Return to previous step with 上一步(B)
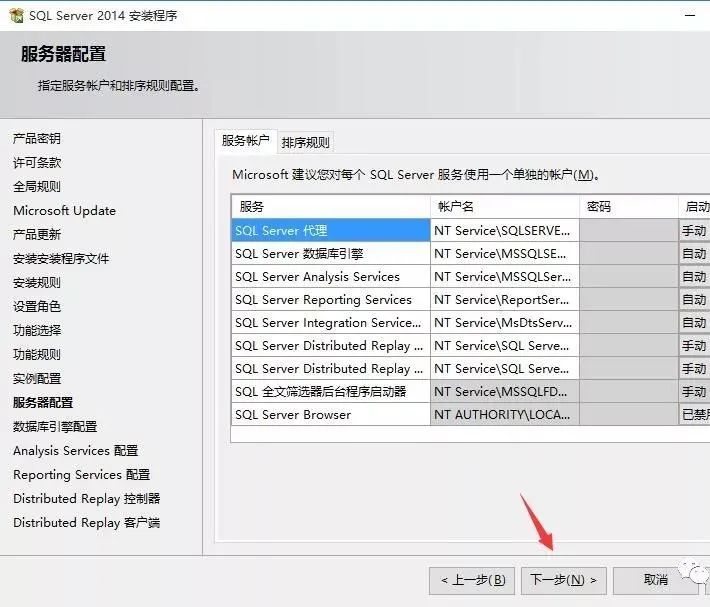This screenshot has height=607, width=710. (472, 580)
